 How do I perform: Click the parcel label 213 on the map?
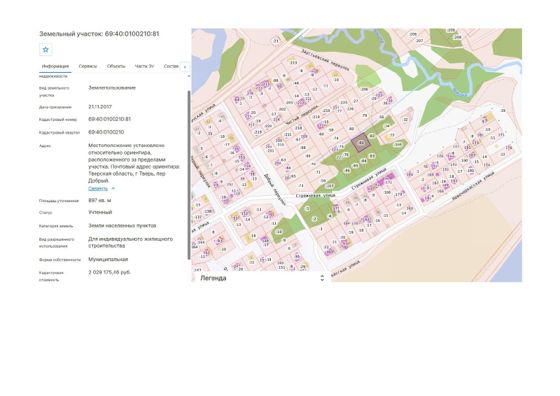tap(293, 62)
